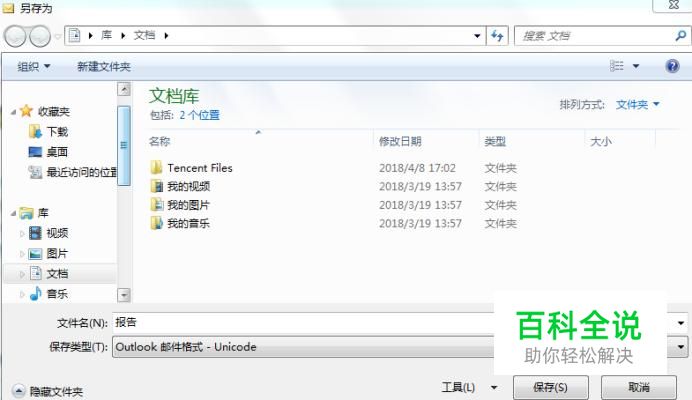Open 最近访问的位置 in favorites
692x400 pixels.
point(82,172)
